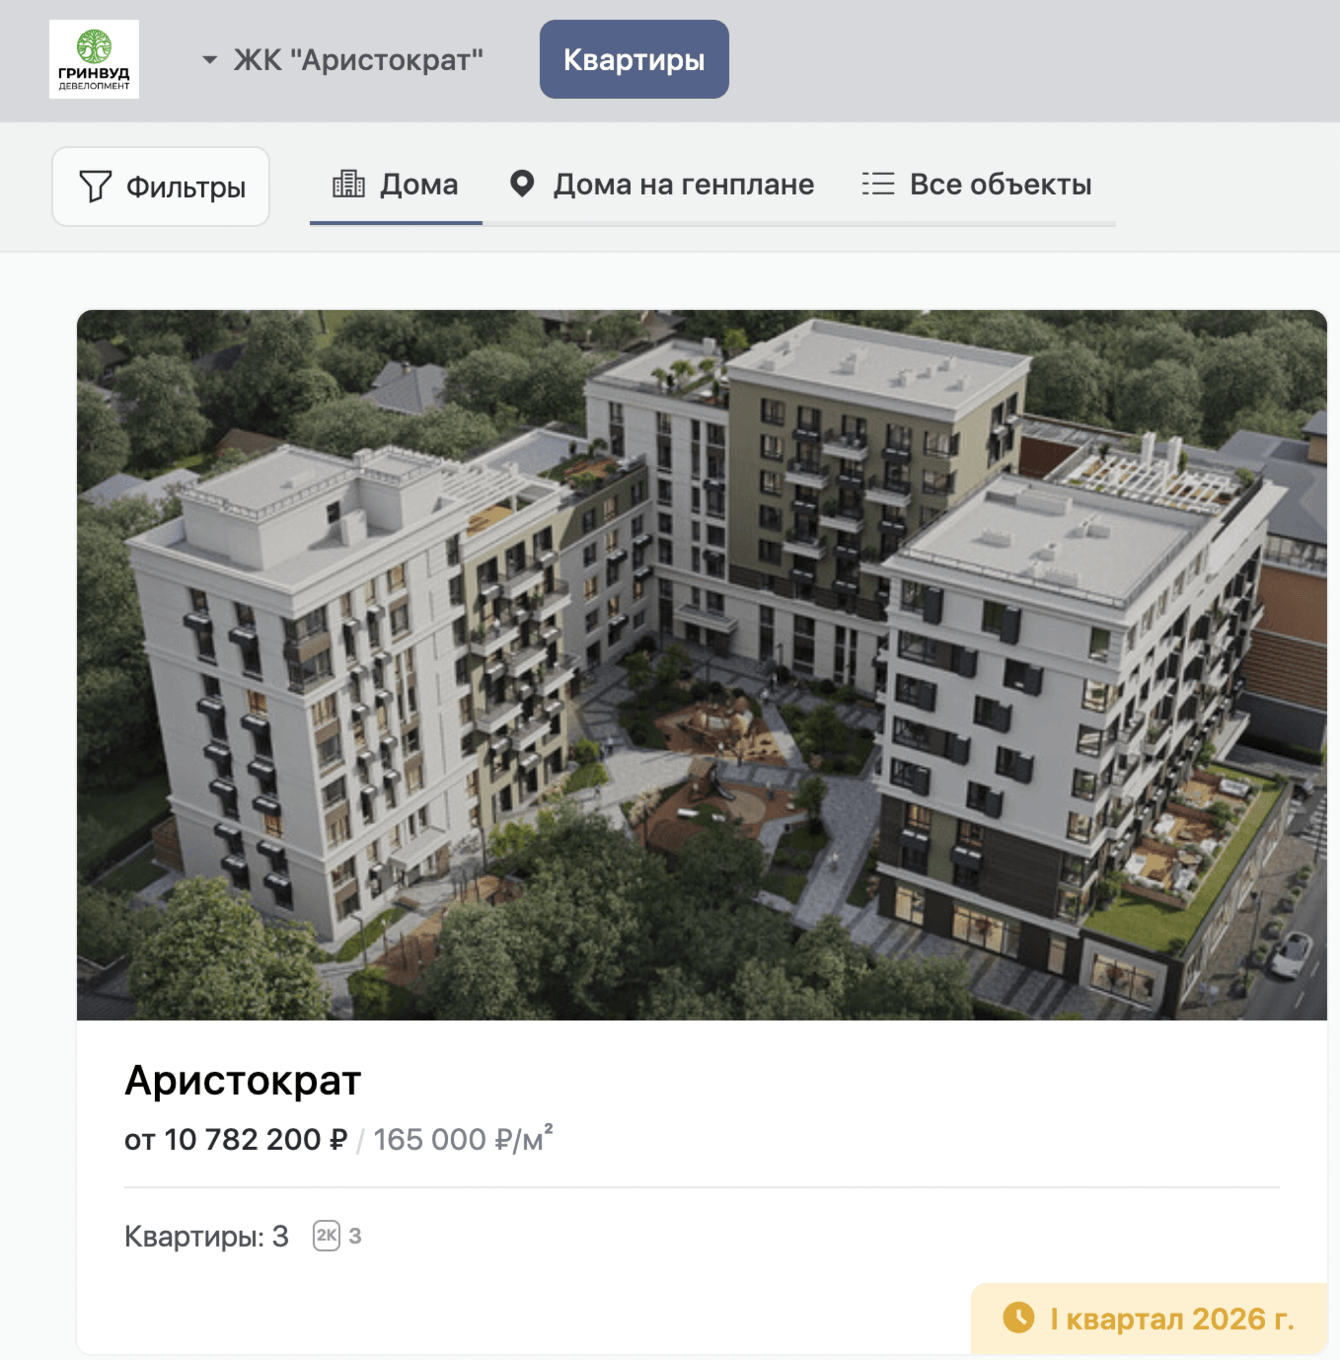Click the 2К room type badge
This screenshot has height=1360, width=1340.
326,1236
